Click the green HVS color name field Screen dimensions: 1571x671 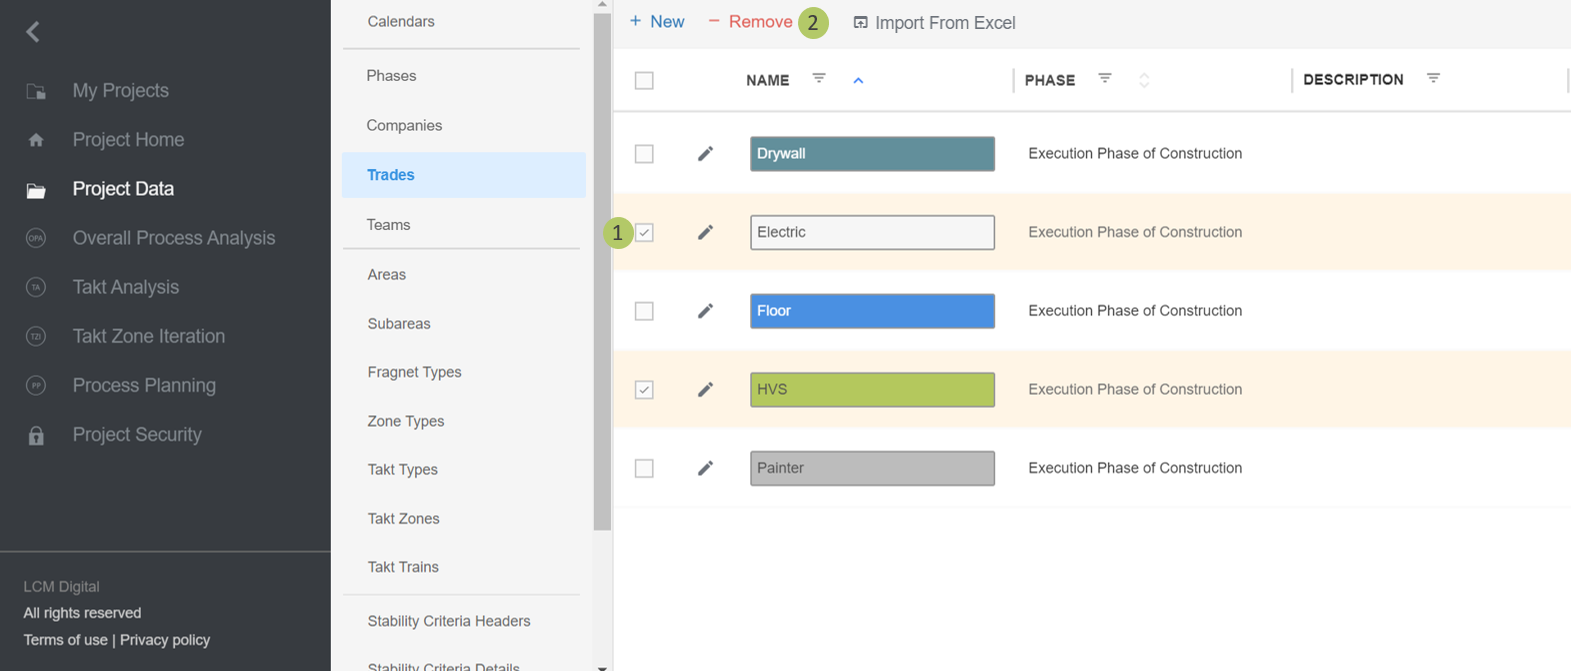click(x=872, y=390)
